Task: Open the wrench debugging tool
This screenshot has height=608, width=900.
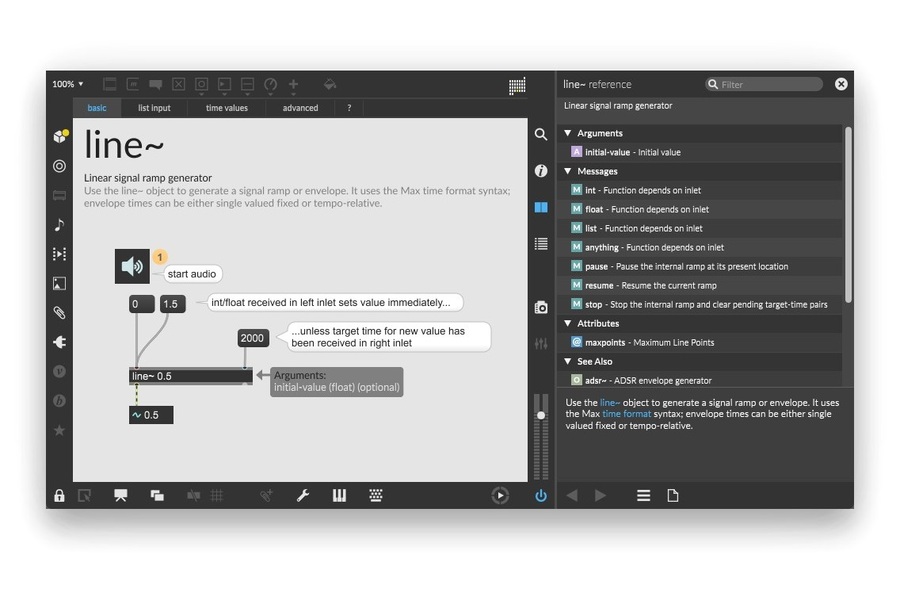Action: click(302, 495)
